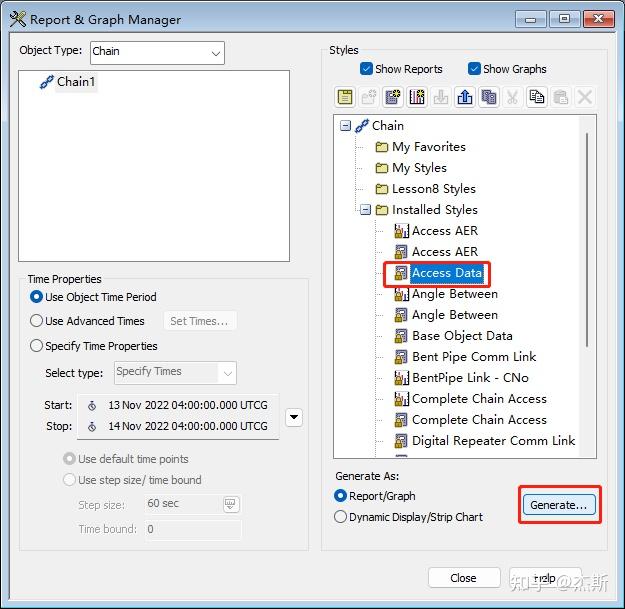625x609 pixels.
Task: Click the Close button
Action: click(x=464, y=578)
